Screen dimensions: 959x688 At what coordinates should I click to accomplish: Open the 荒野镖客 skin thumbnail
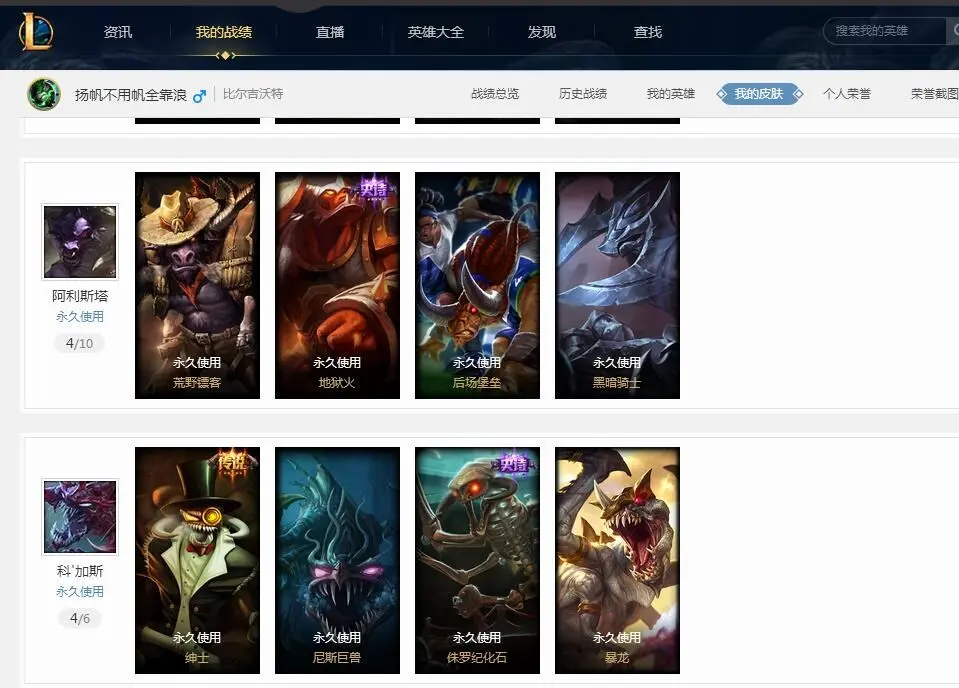point(198,285)
